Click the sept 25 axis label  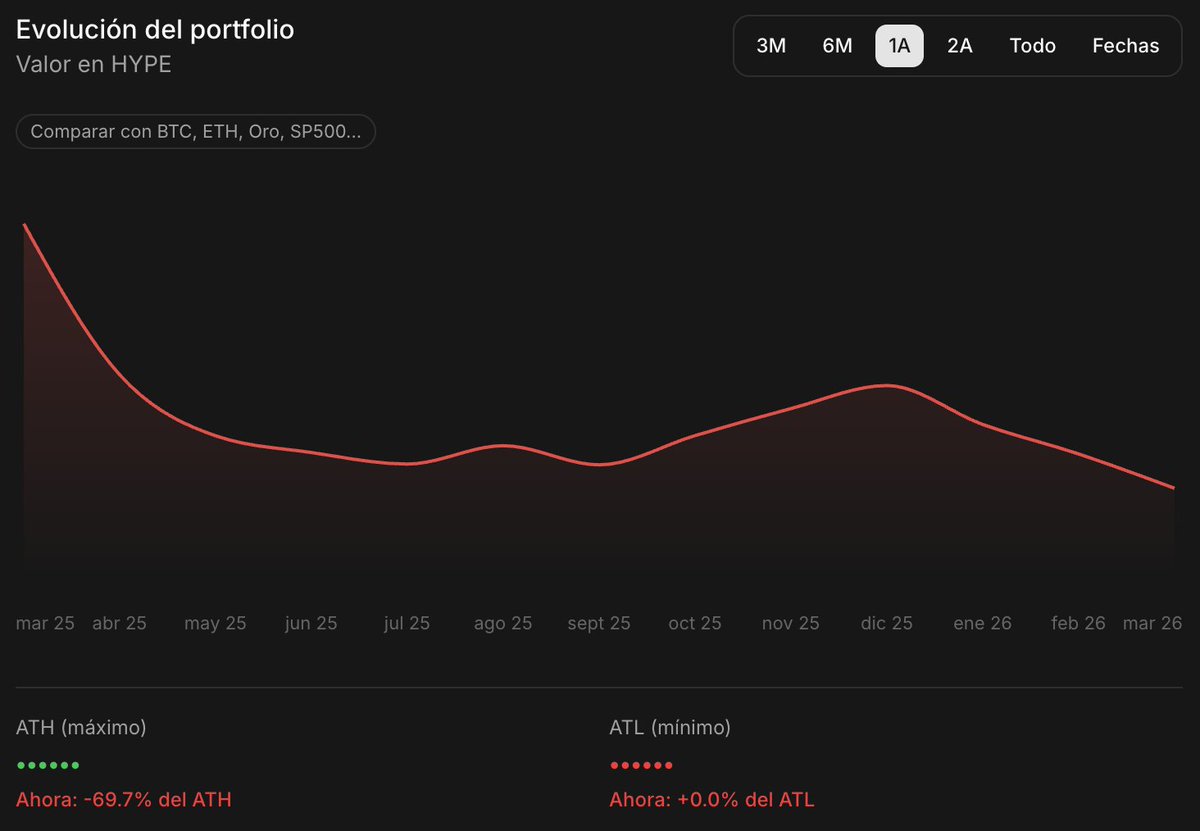[599, 623]
